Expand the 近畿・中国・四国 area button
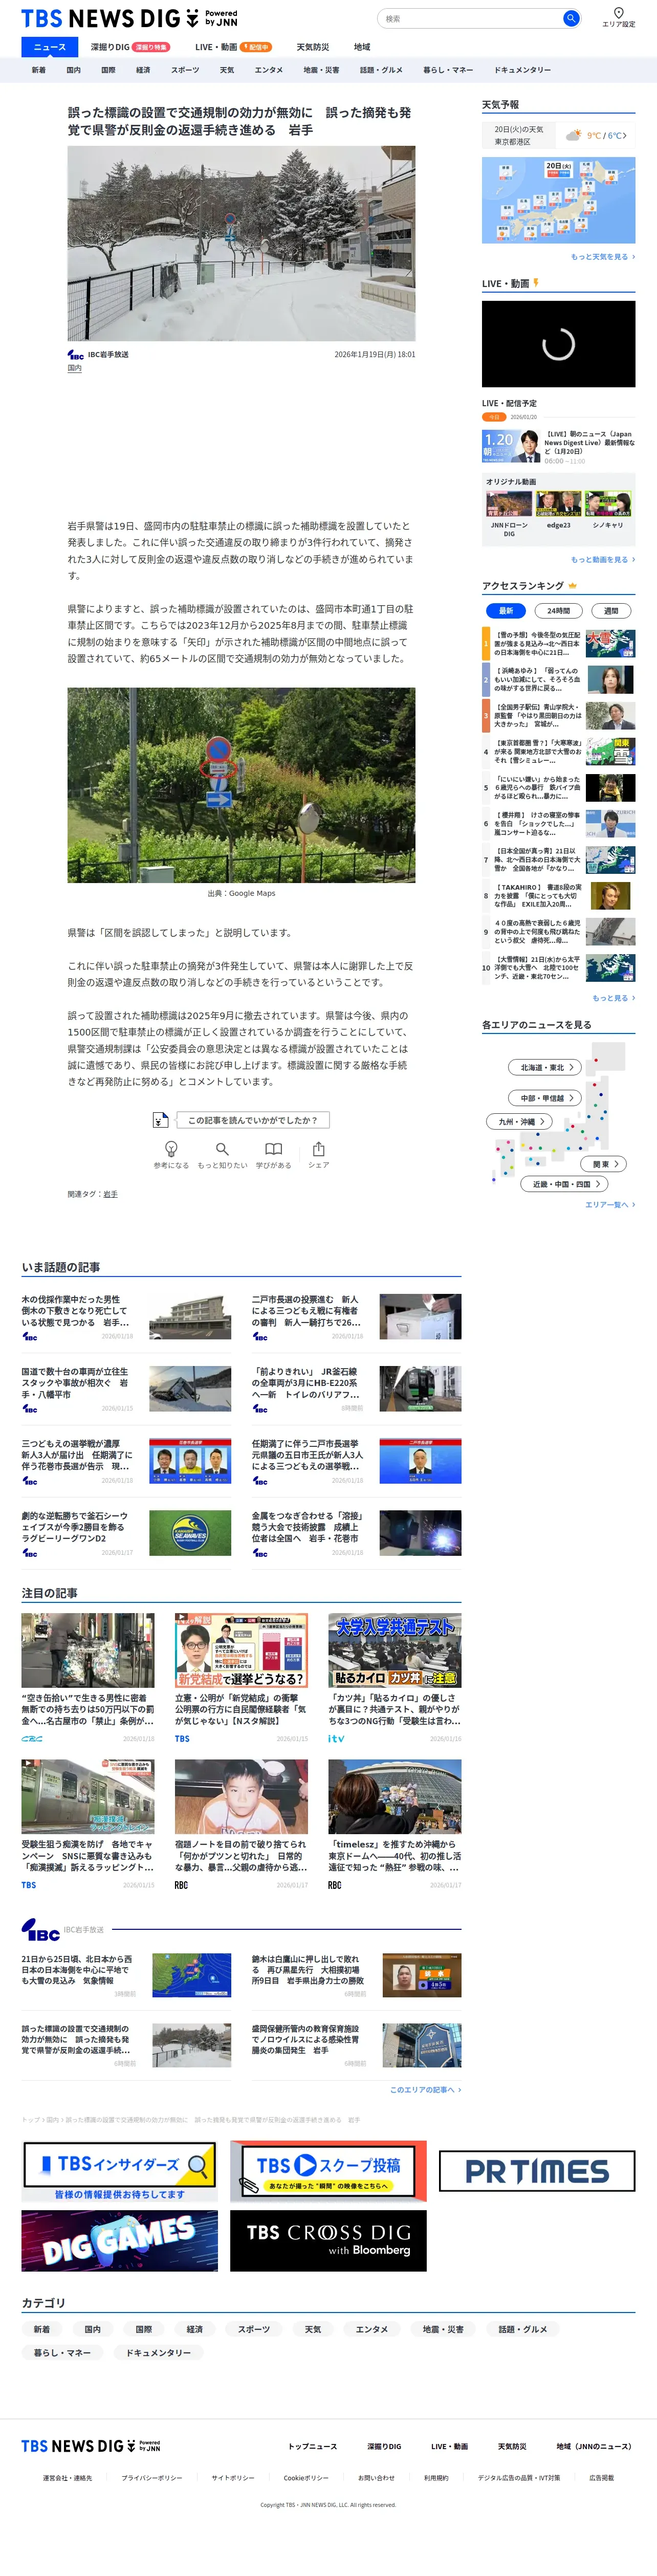Screen dimensions: 657x2576 [564, 1184]
